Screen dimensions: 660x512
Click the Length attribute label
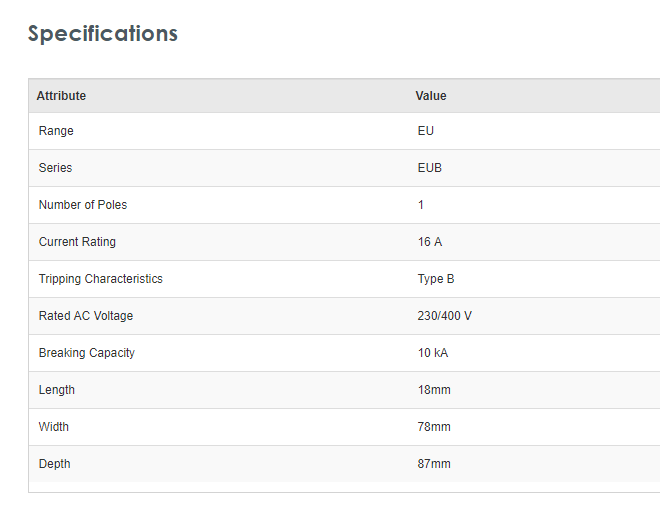[57, 390]
